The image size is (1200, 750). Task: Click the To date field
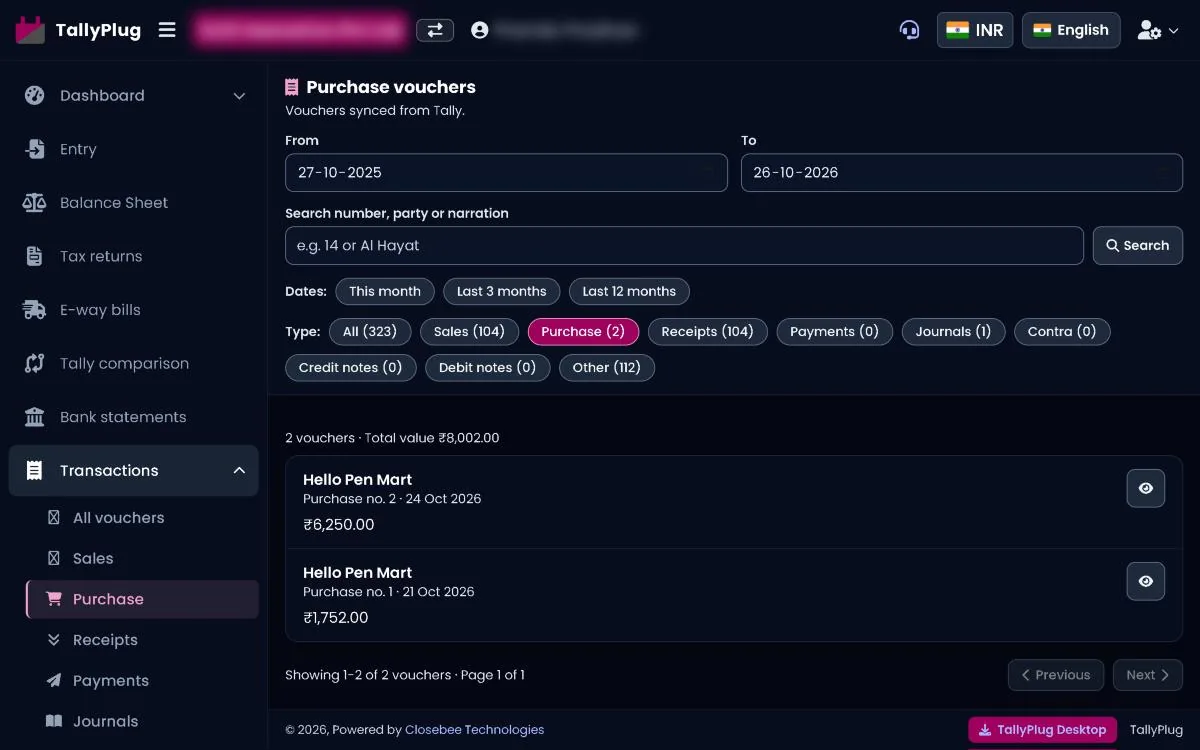962,172
